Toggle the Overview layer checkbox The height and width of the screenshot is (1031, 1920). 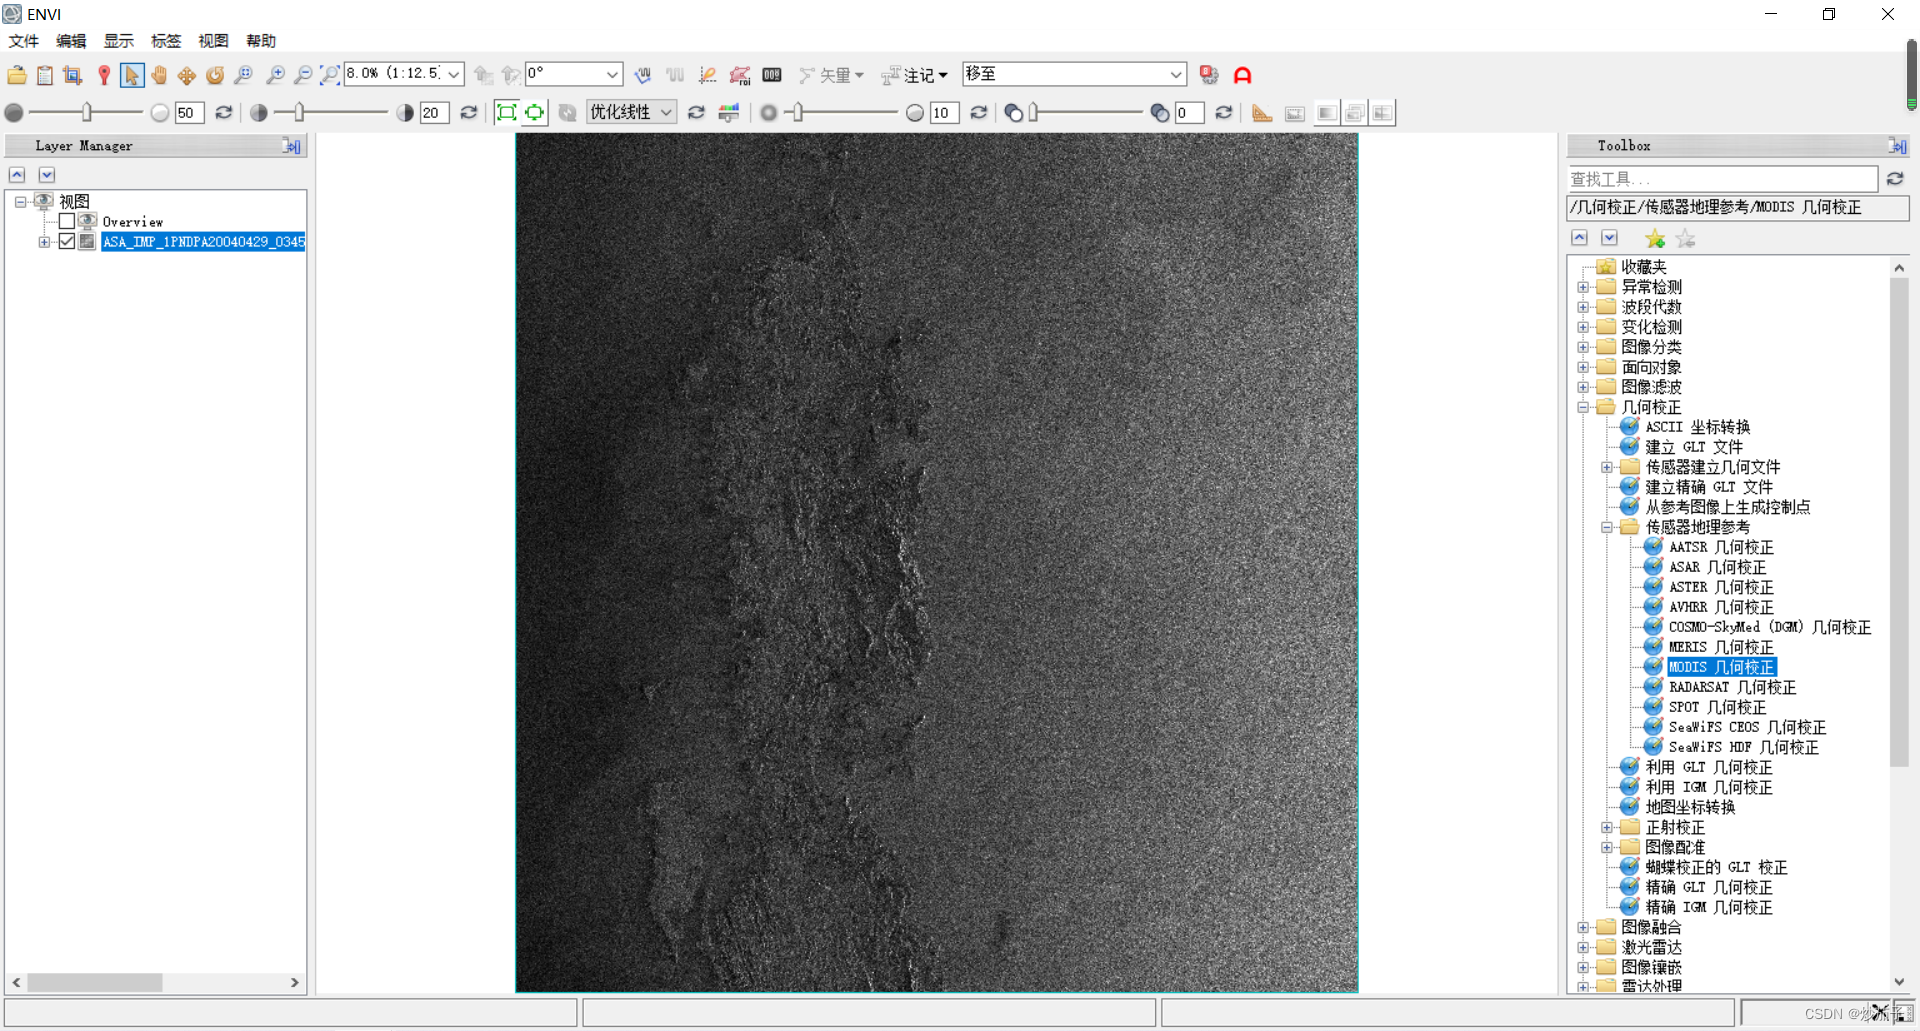coord(67,221)
